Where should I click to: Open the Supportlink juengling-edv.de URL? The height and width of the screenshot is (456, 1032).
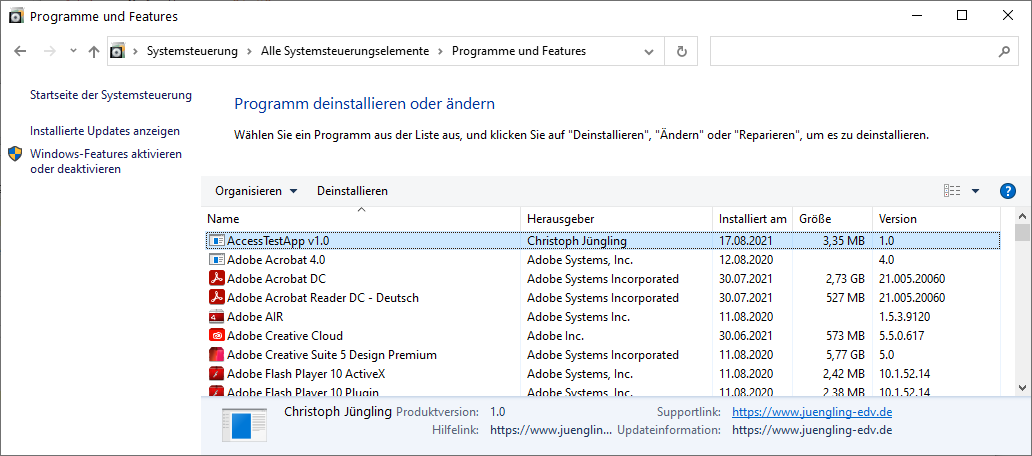click(x=812, y=413)
